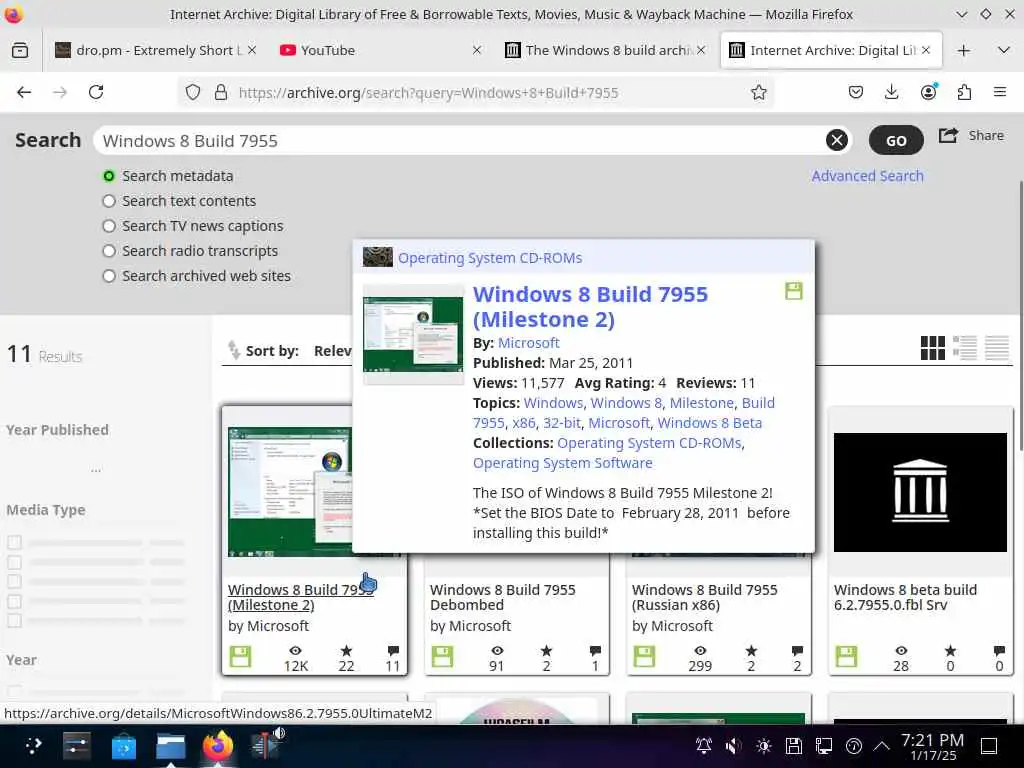
Task: Open the extensions puzzle icon
Action: (x=964, y=92)
